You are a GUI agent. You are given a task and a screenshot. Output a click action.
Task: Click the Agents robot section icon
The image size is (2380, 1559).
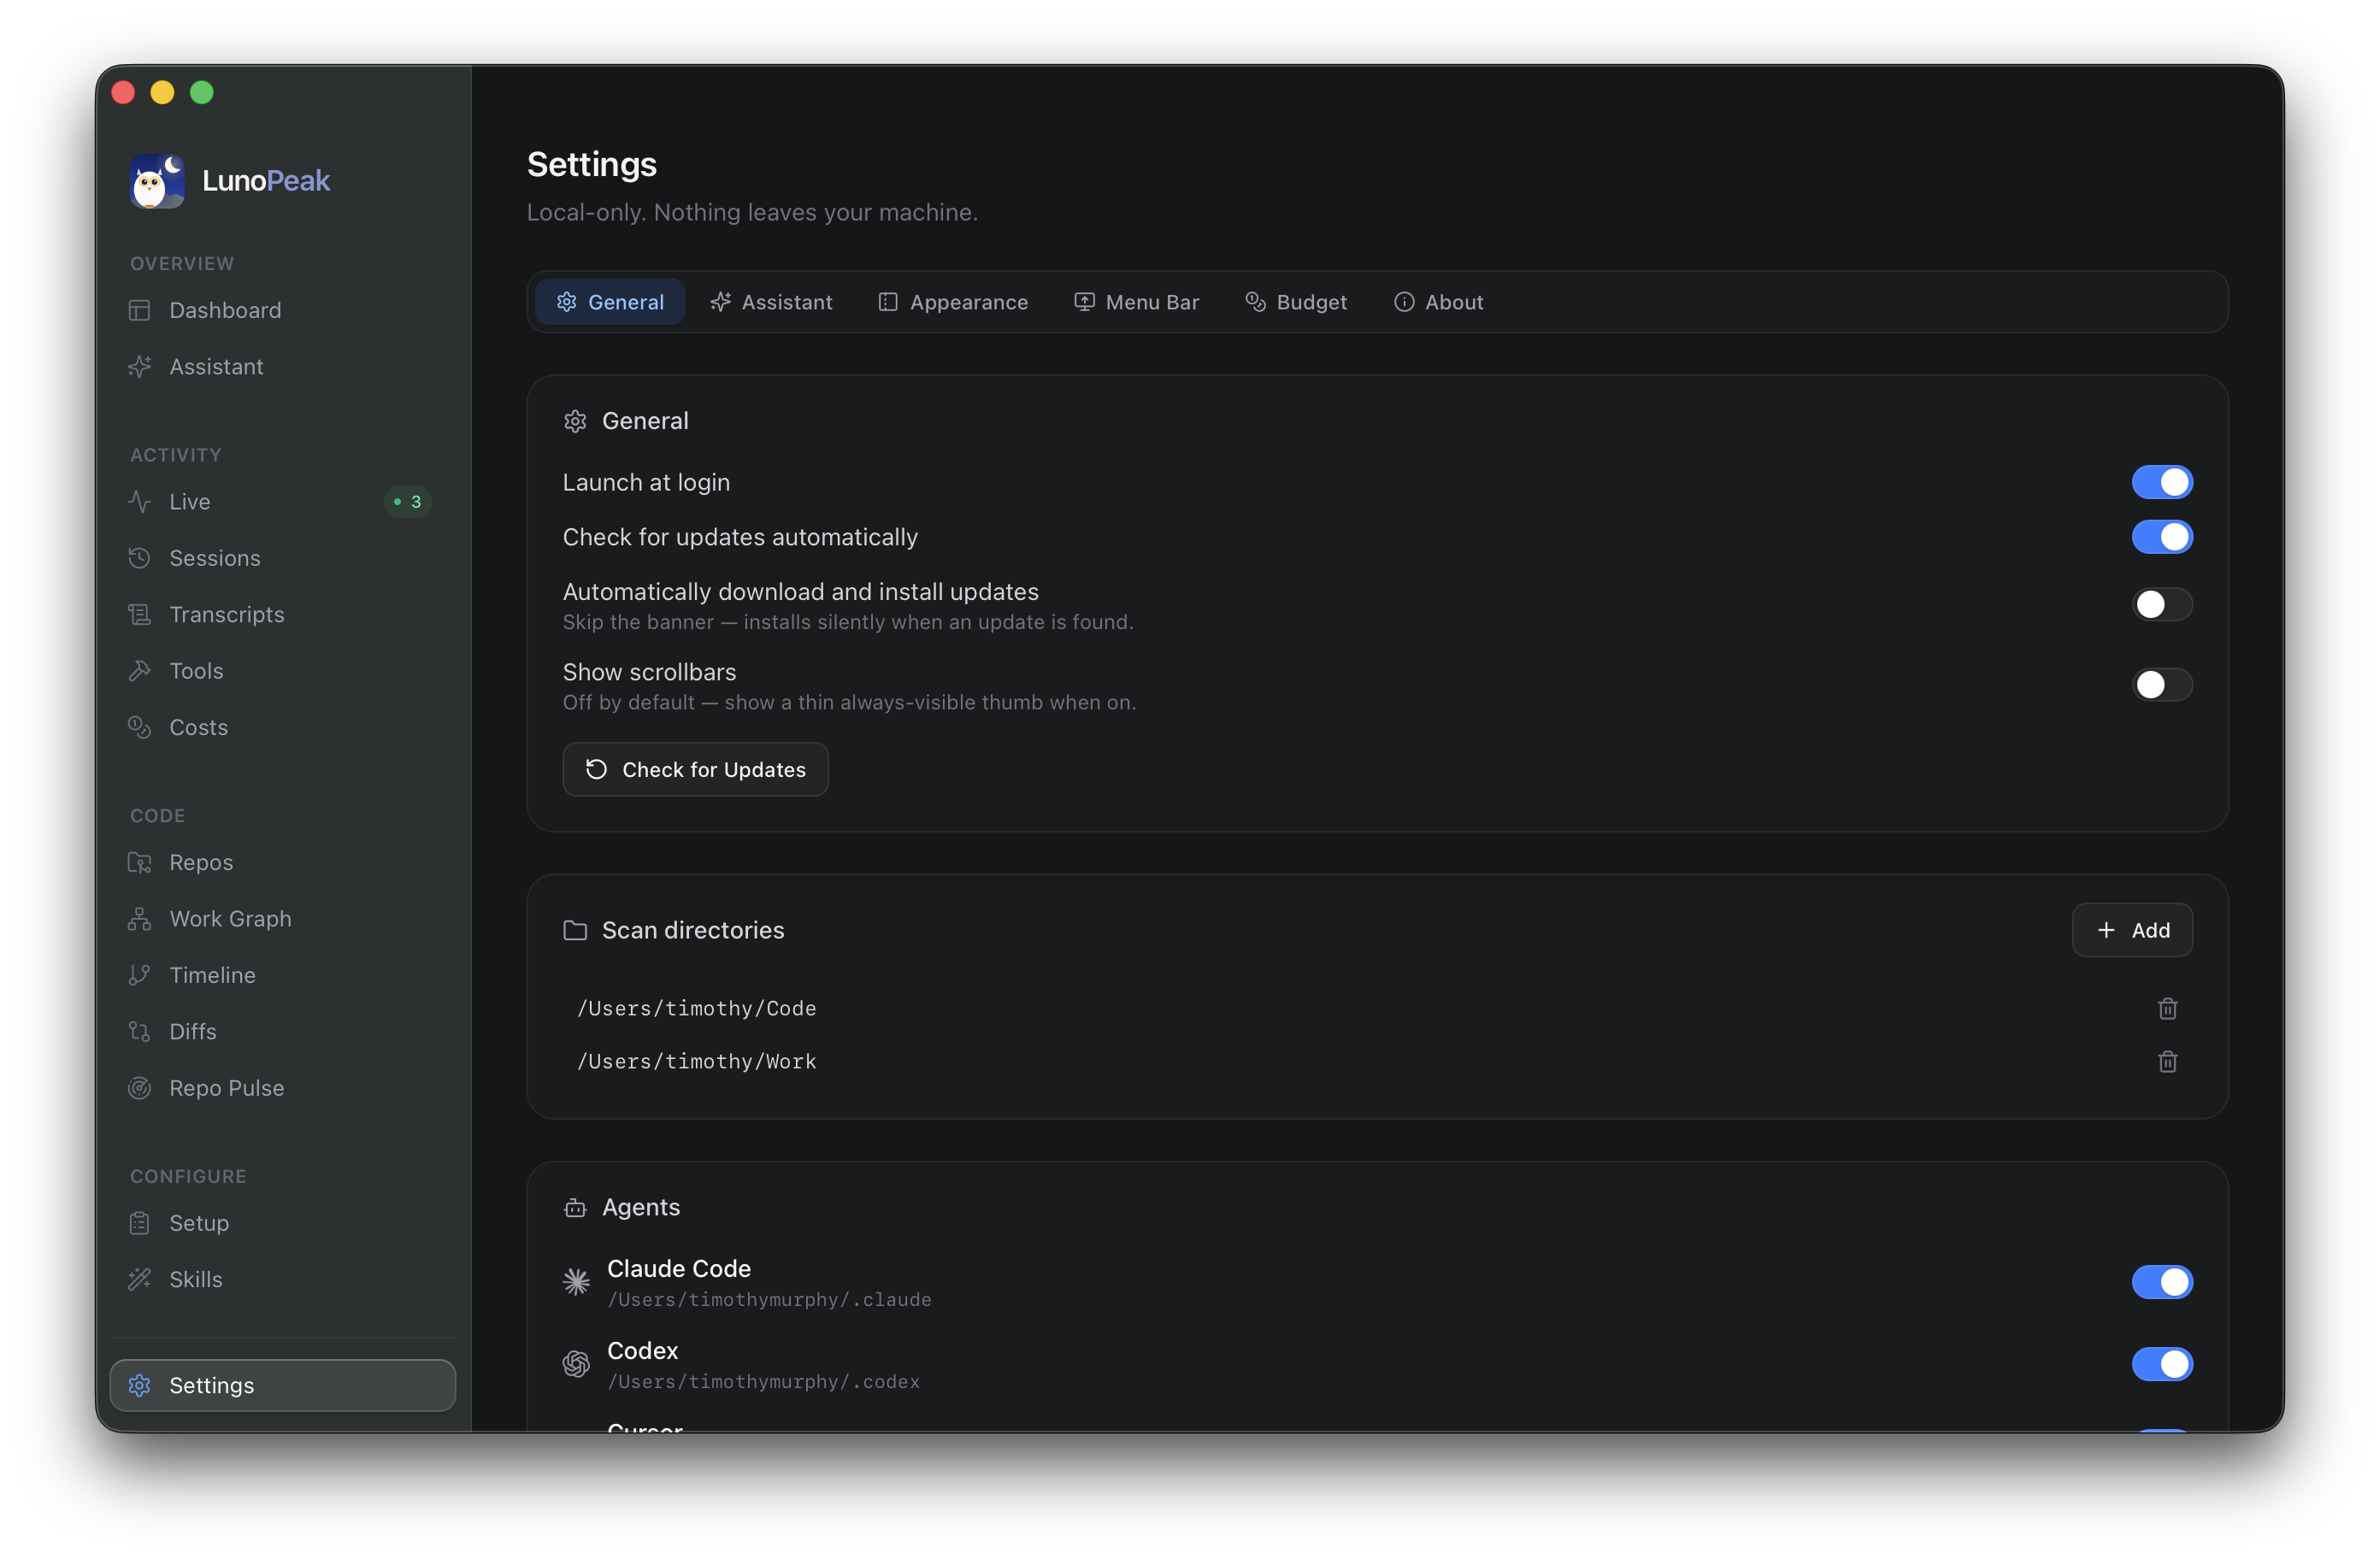pos(575,1208)
